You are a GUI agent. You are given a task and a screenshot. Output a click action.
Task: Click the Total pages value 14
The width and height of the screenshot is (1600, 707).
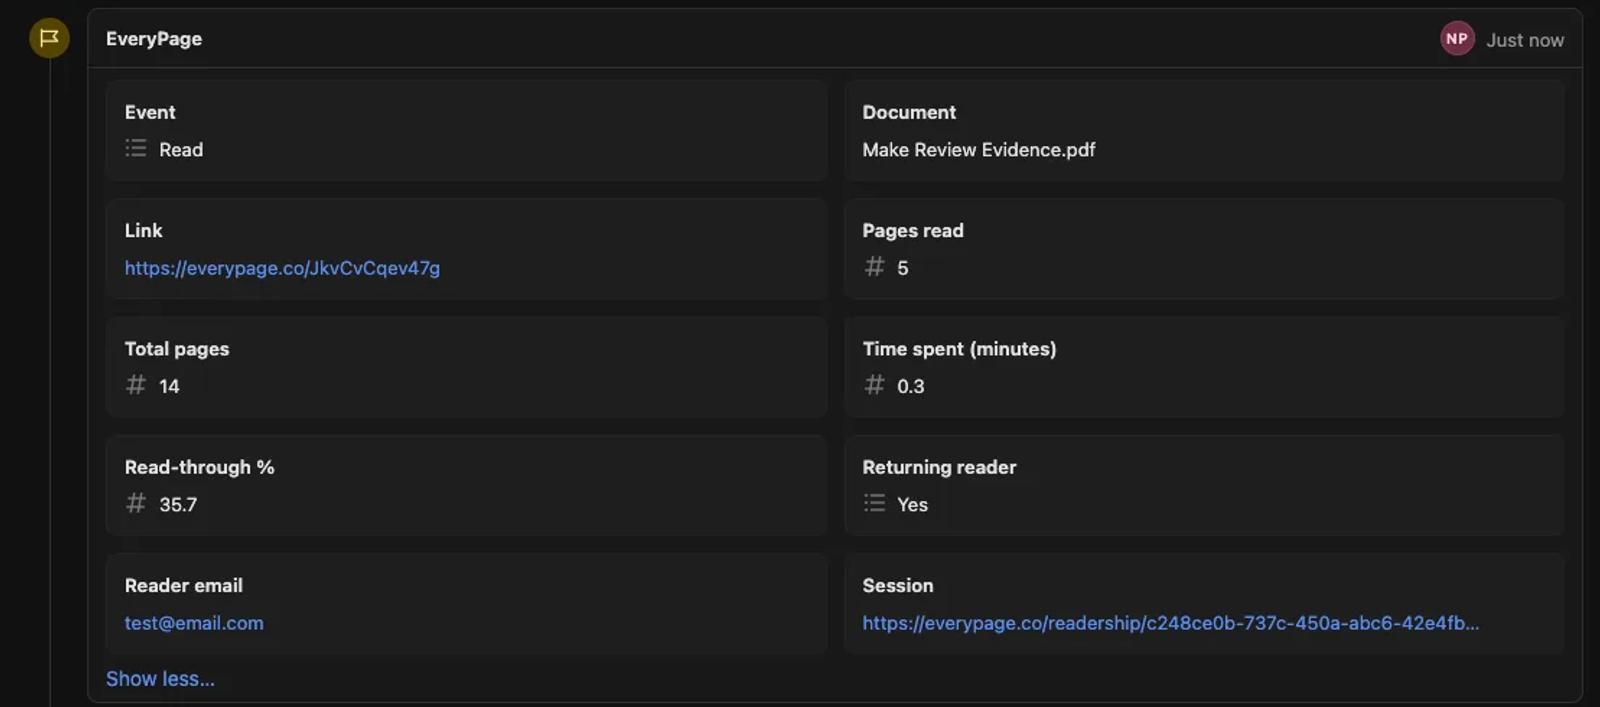[169, 386]
